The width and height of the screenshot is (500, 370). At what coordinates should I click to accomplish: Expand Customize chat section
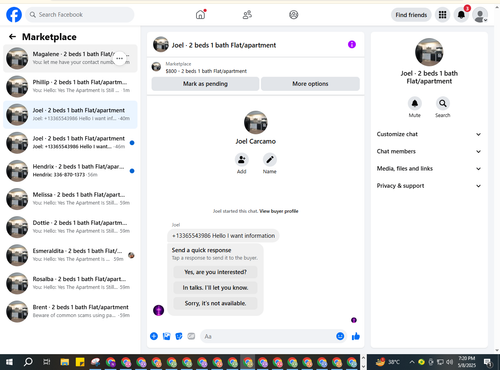click(x=429, y=134)
